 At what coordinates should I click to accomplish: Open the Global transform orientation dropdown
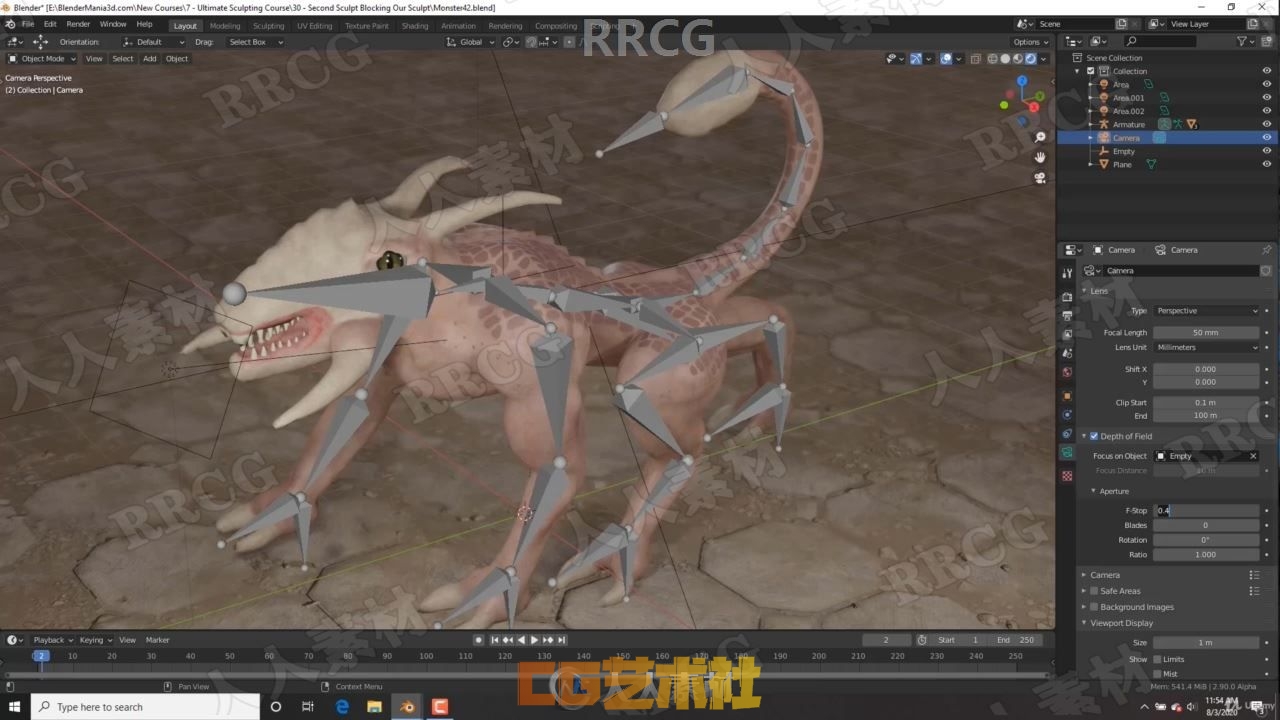coord(470,42)
